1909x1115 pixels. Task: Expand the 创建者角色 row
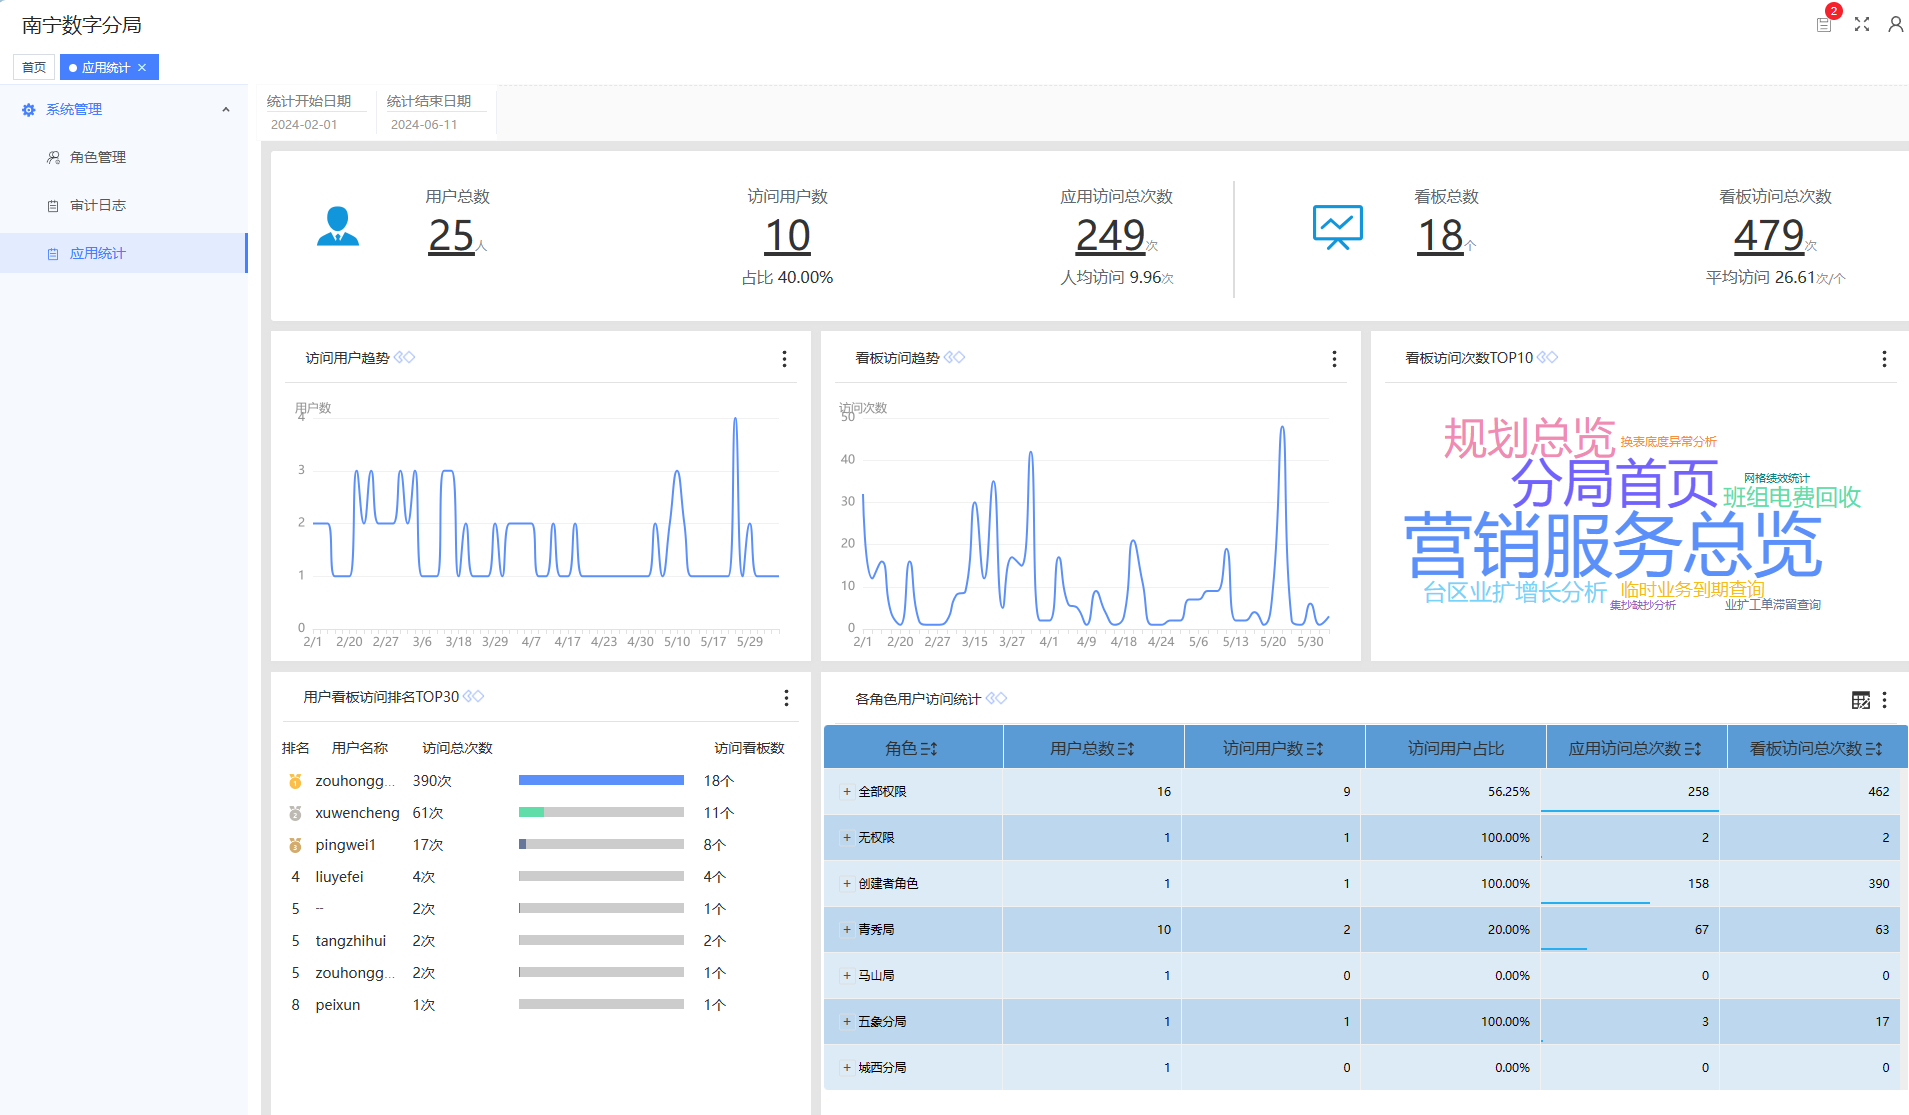click(846, 884)
